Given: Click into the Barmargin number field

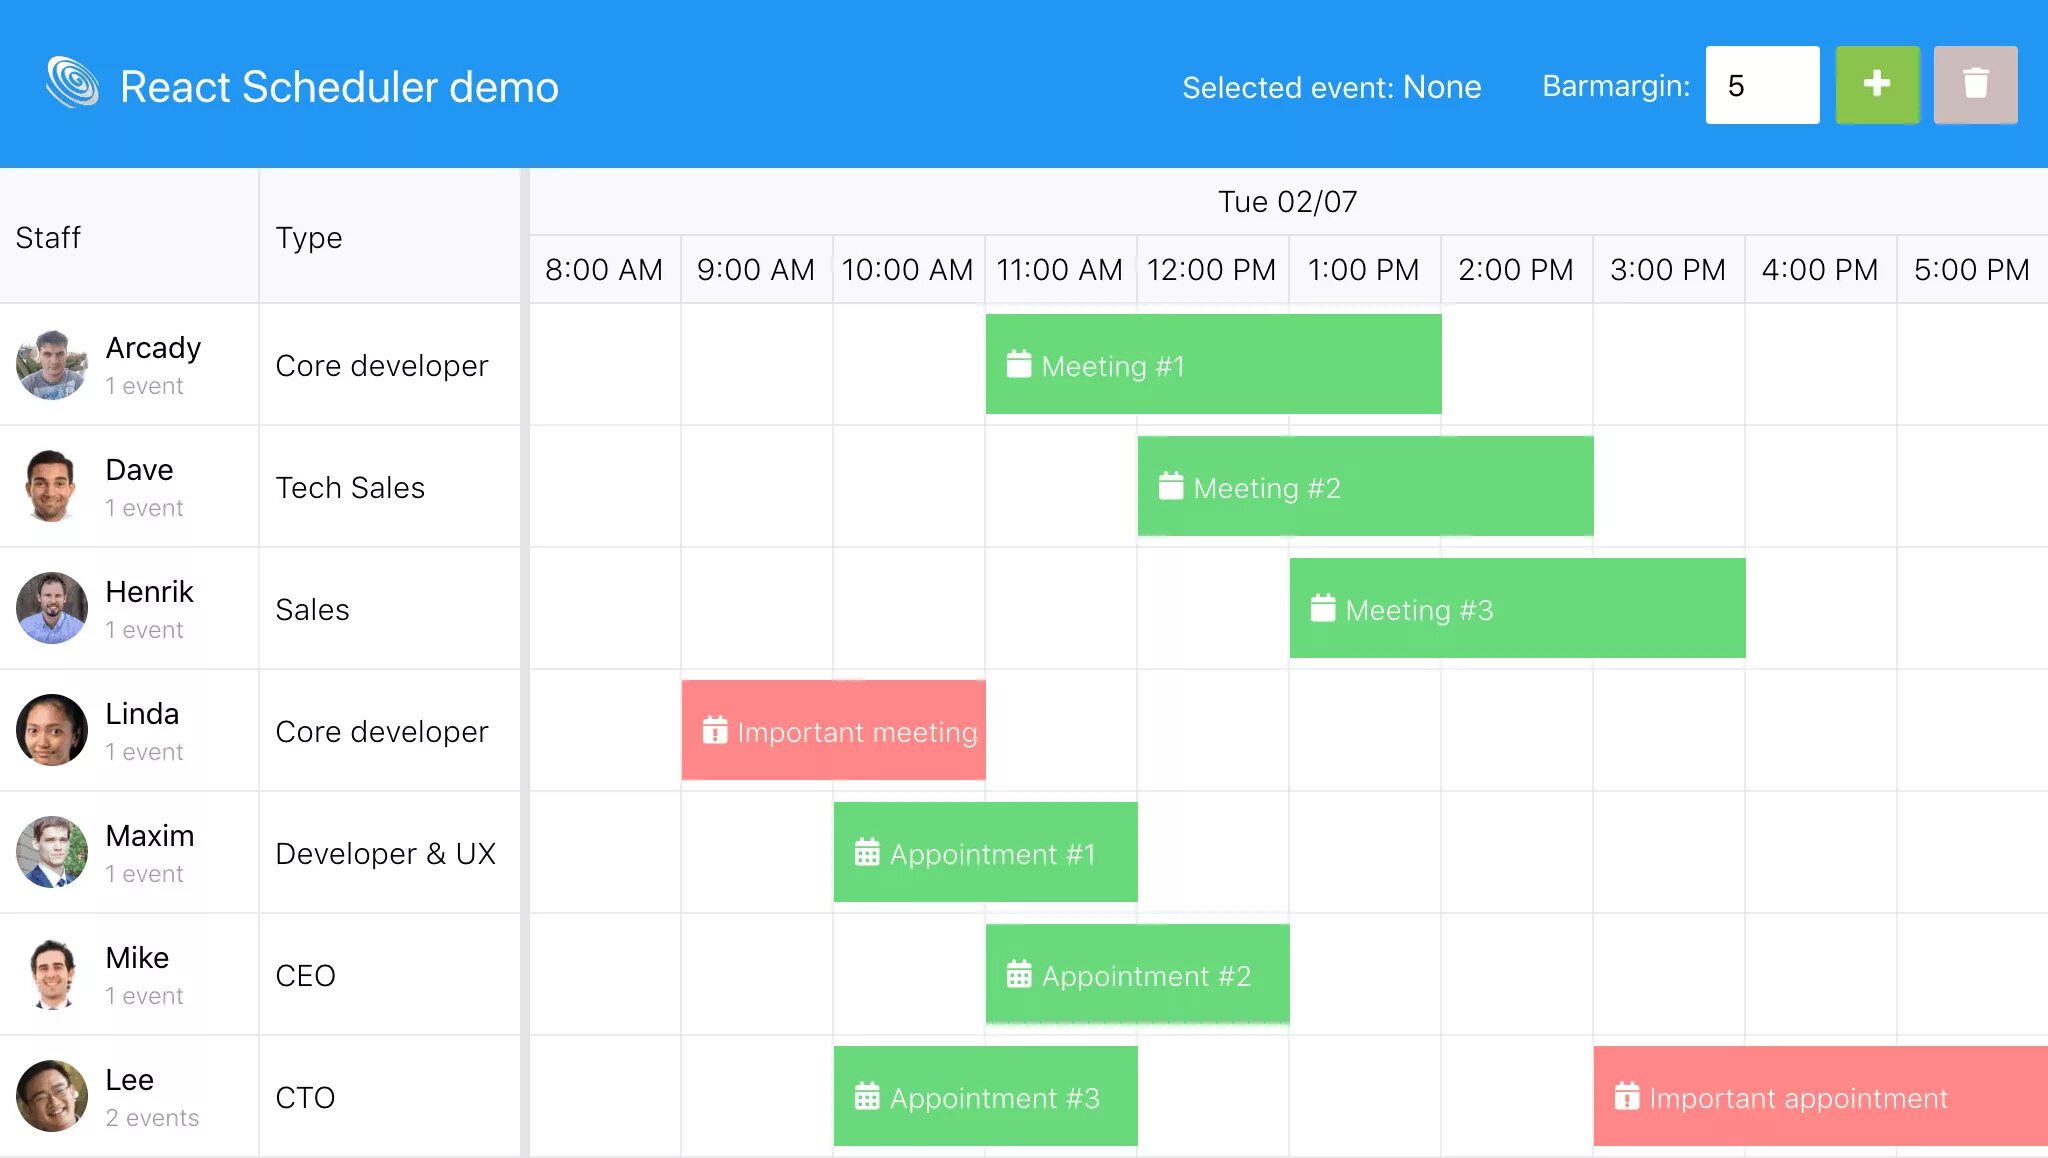Looking at the screenshot, I should click(x=1762, y=85).
